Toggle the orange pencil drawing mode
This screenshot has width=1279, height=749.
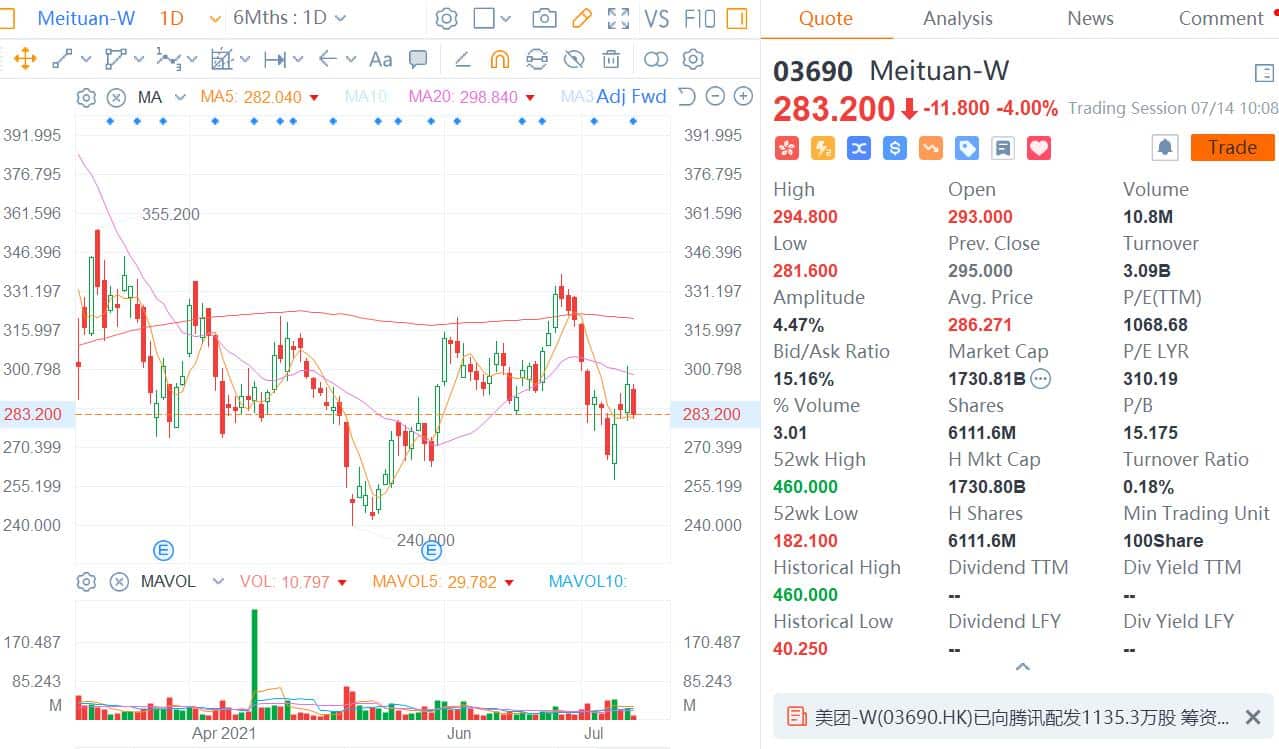click(x=581, y=18)
